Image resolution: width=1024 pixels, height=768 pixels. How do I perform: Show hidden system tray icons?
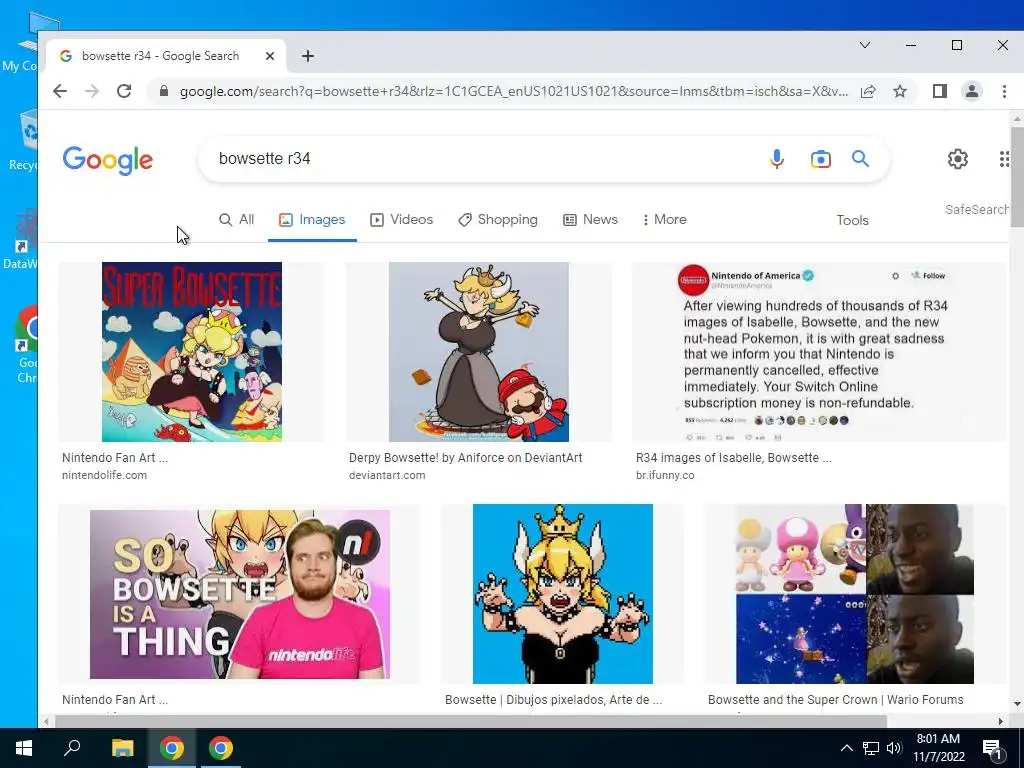click(846, 748)
